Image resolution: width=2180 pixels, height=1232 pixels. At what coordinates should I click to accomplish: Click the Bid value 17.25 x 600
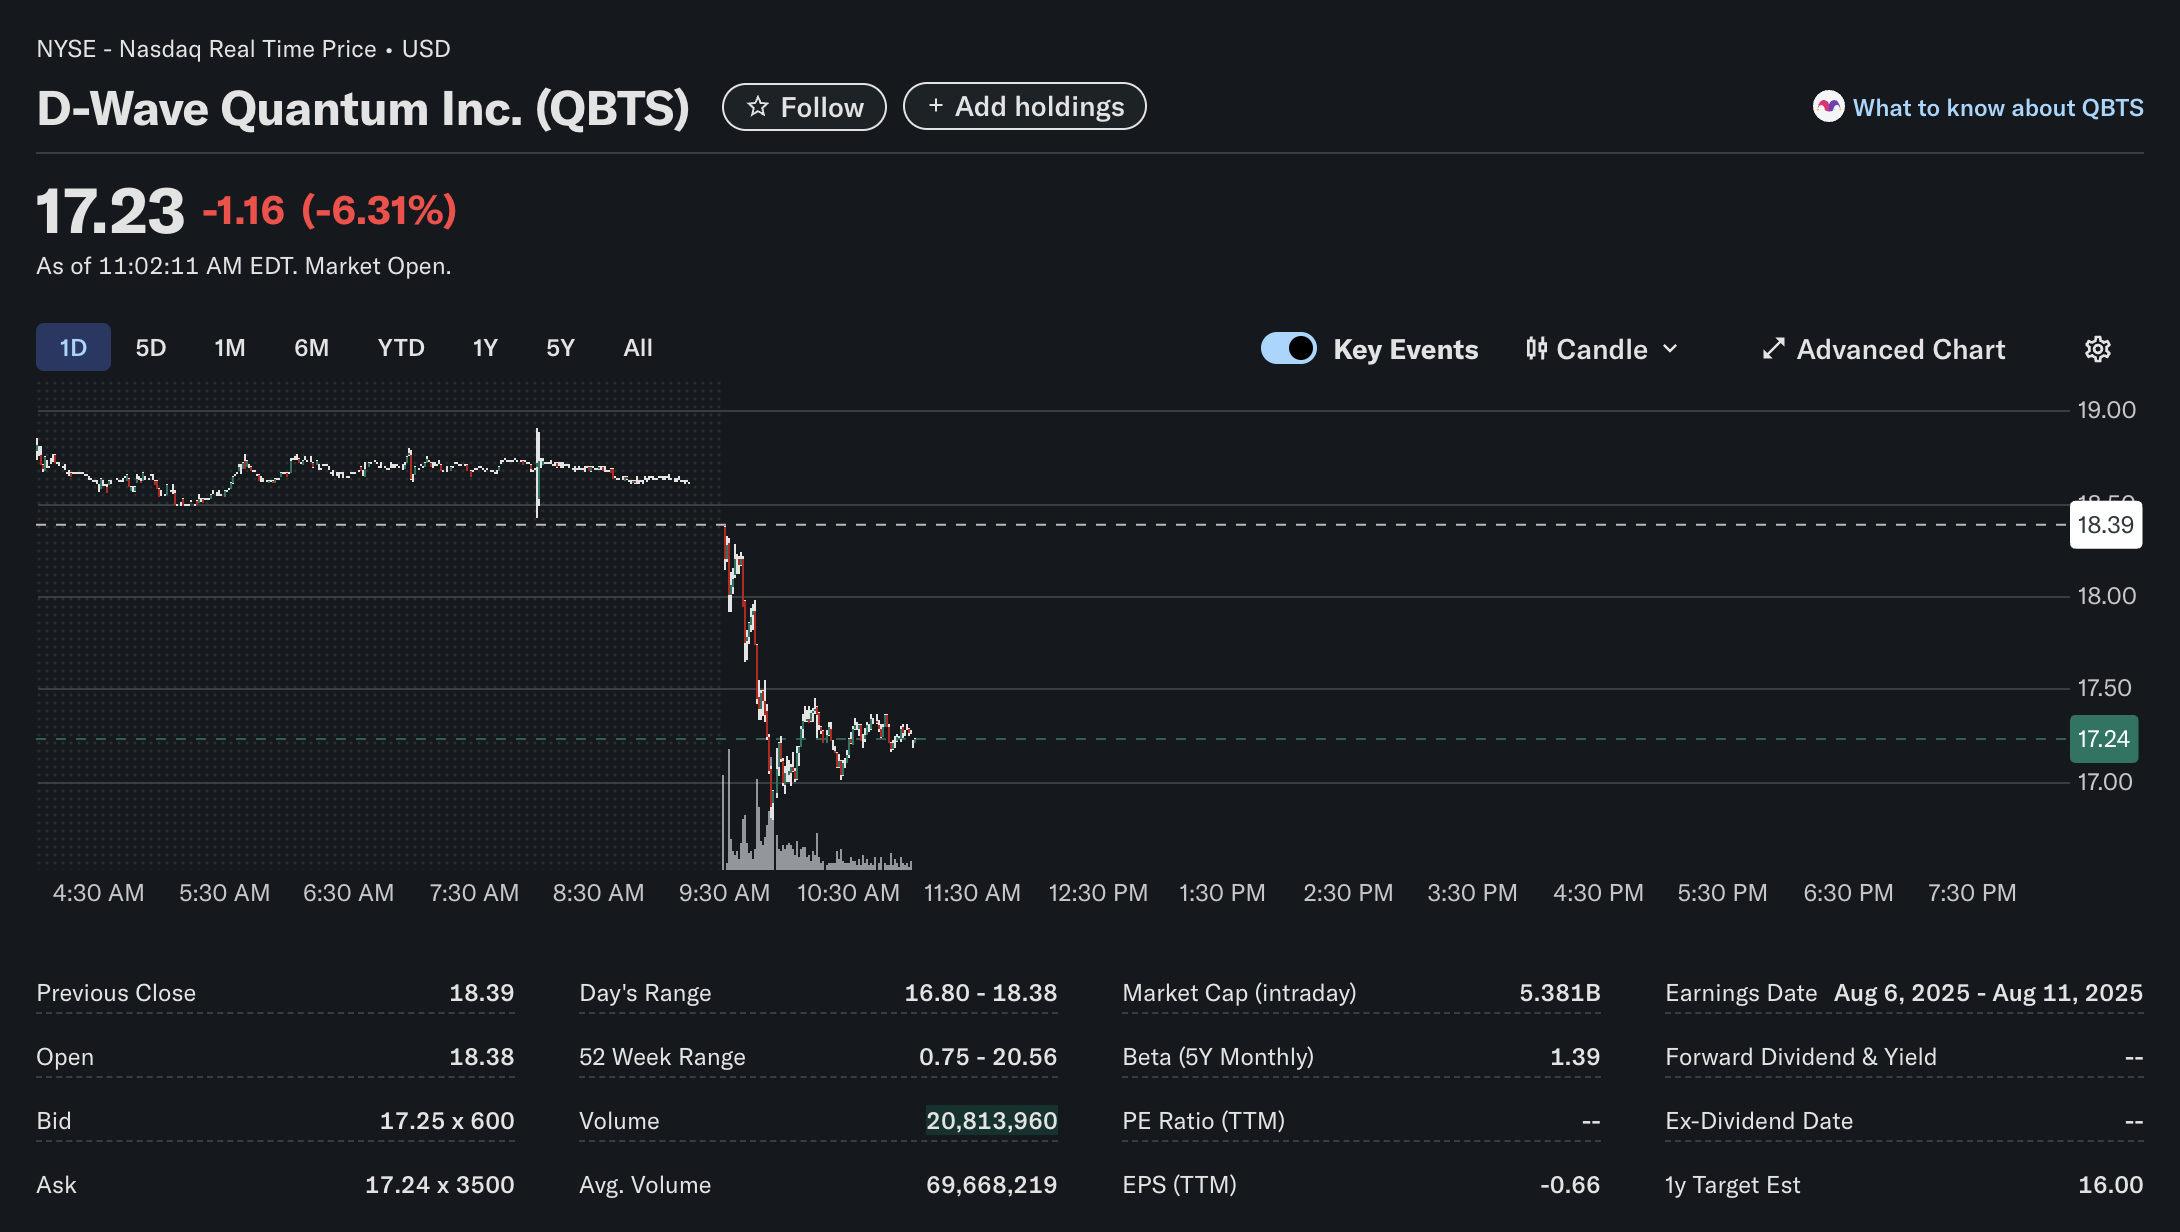tap(447, 1121)
